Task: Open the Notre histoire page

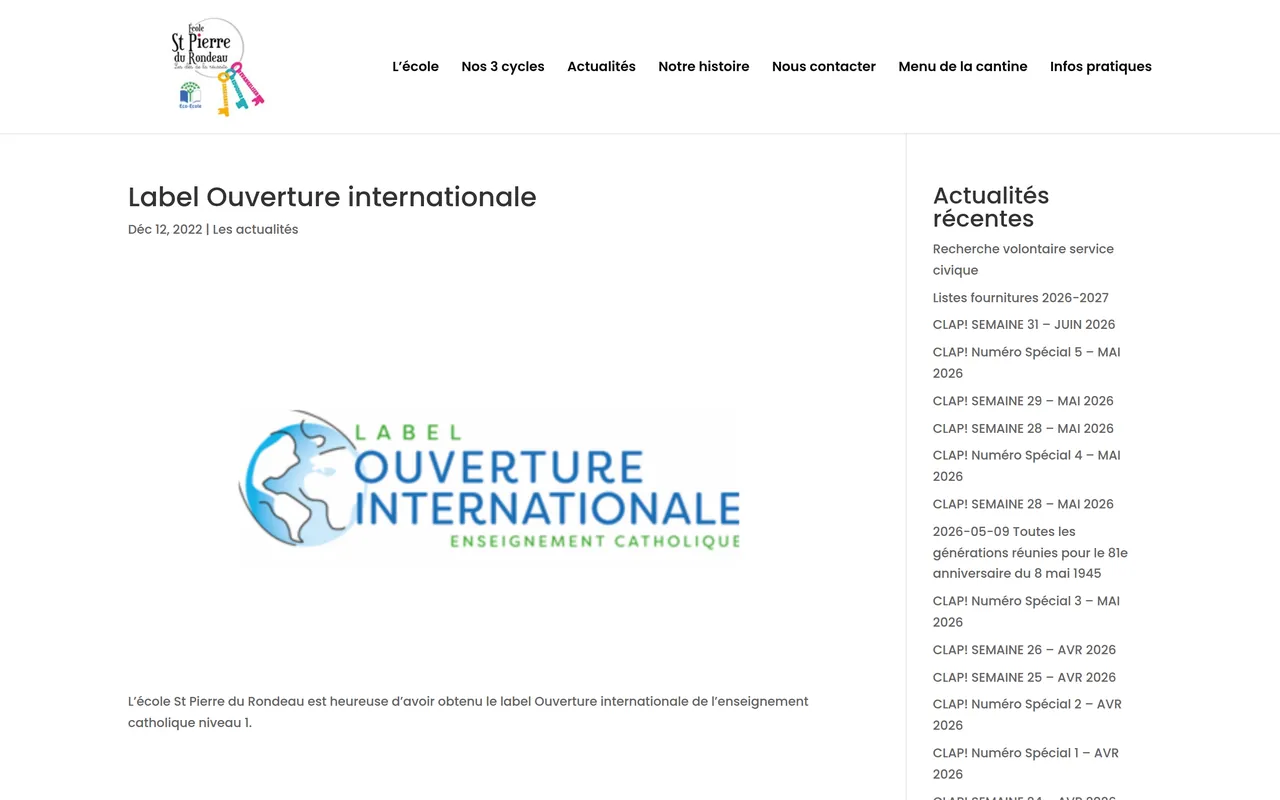Action: tap(703, 66)
